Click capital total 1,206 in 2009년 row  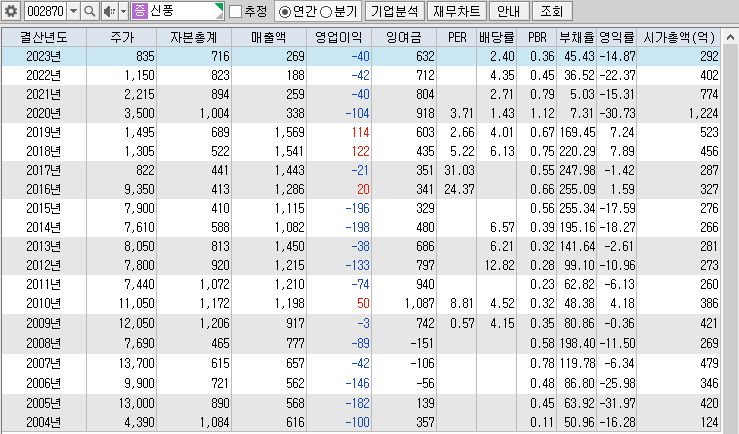214,323
